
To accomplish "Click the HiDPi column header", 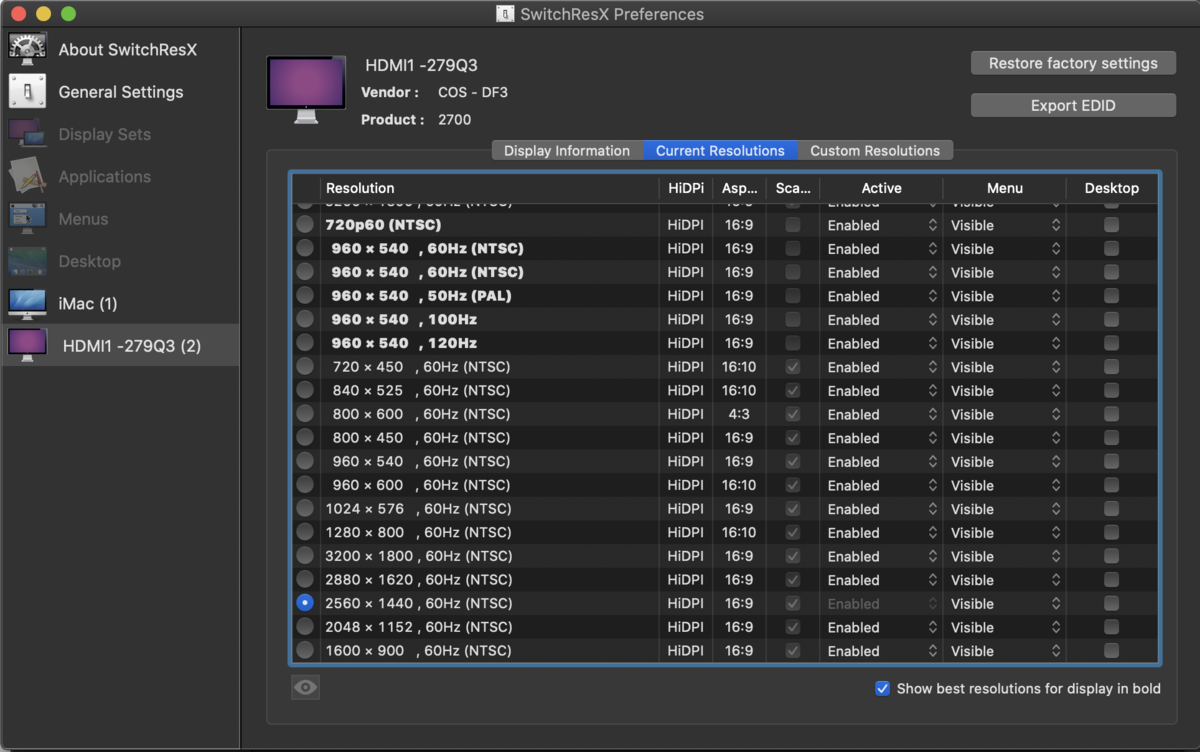I will click(685, 188).
